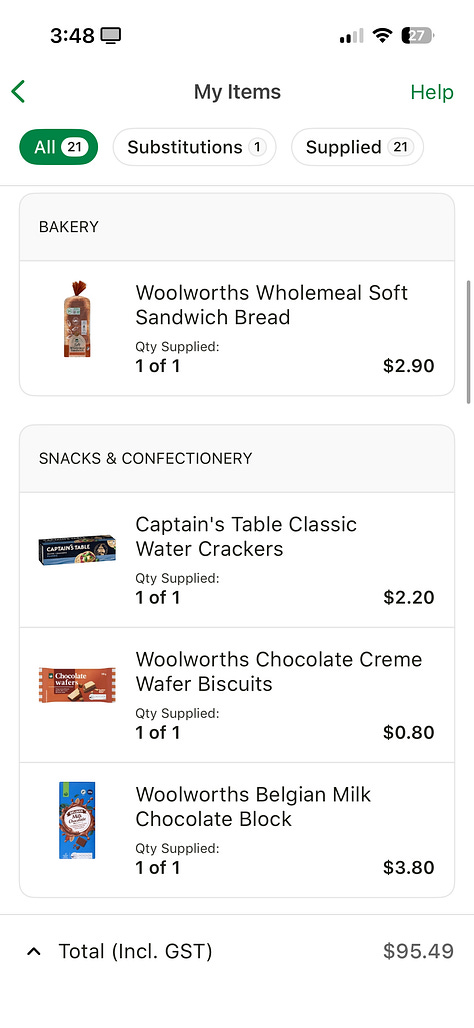
Task: Tap the Wholemeal Soft Sandwich Bread thumbnail
Action: pos(77,319)
